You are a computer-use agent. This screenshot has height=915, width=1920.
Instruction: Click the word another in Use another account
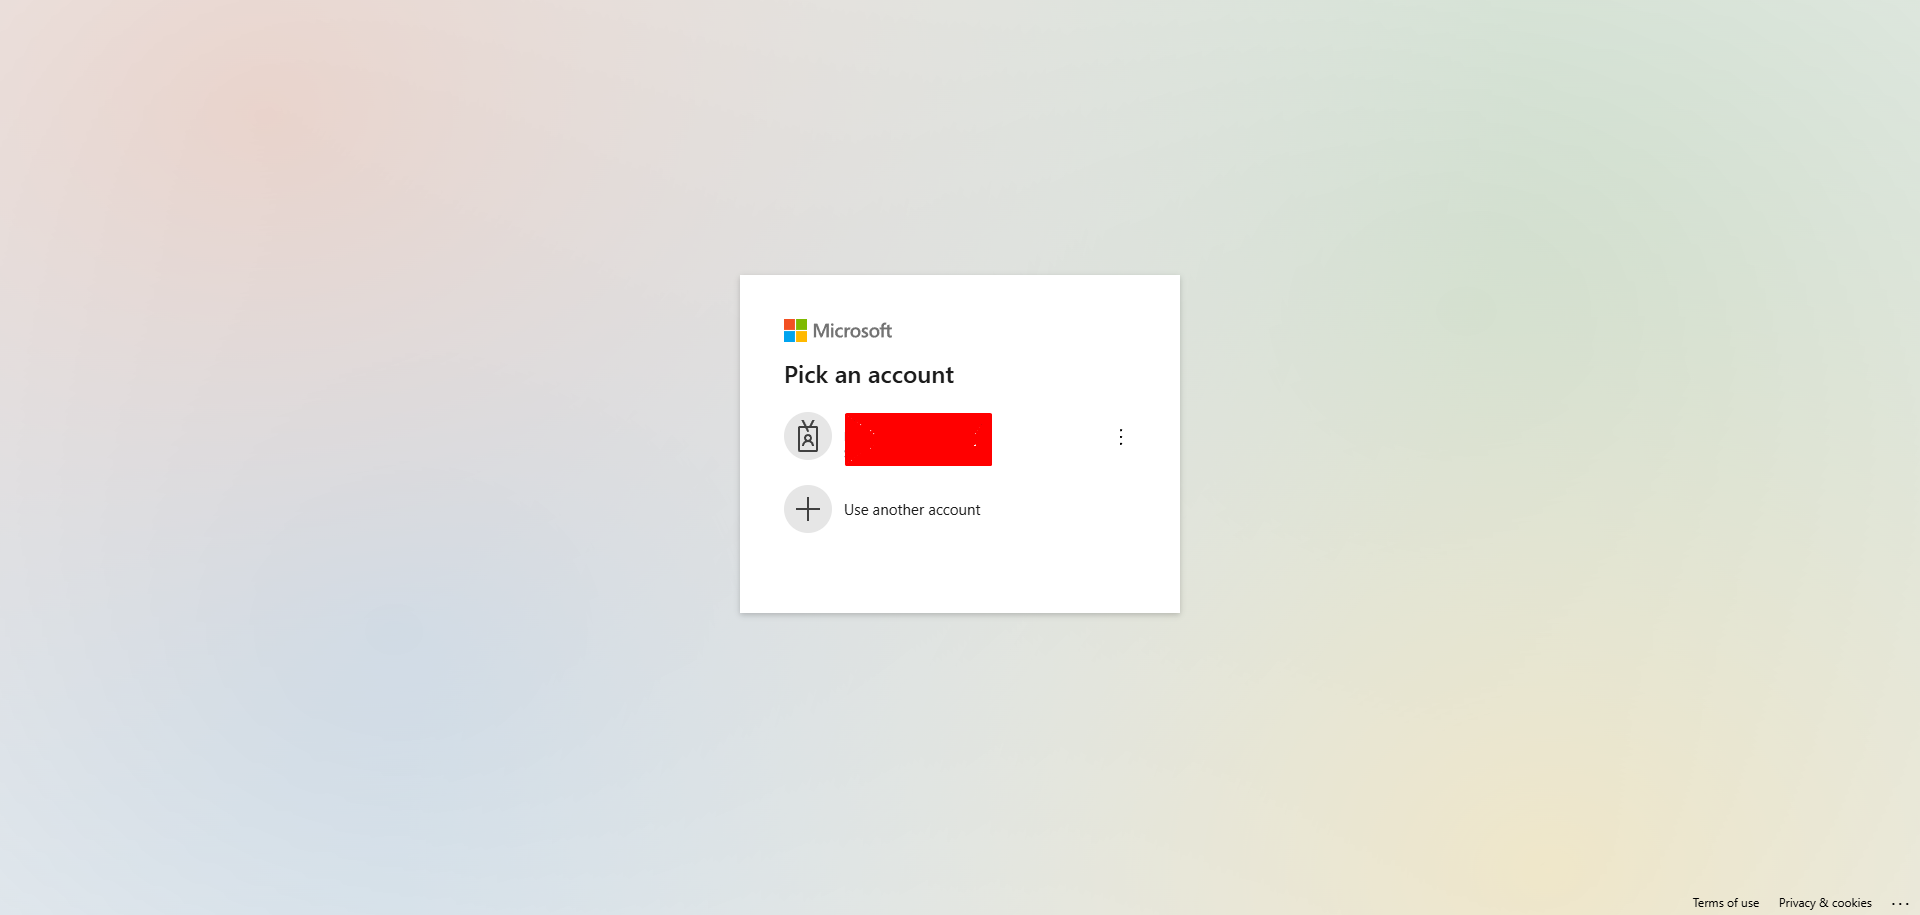point(898,510)
